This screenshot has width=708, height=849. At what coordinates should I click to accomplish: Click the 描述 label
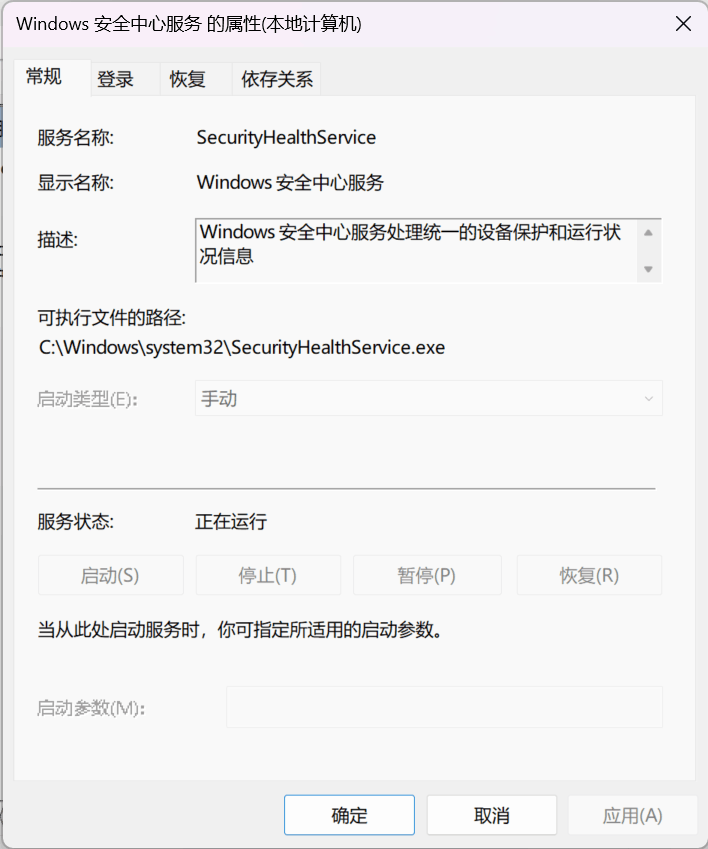(58, 239)
